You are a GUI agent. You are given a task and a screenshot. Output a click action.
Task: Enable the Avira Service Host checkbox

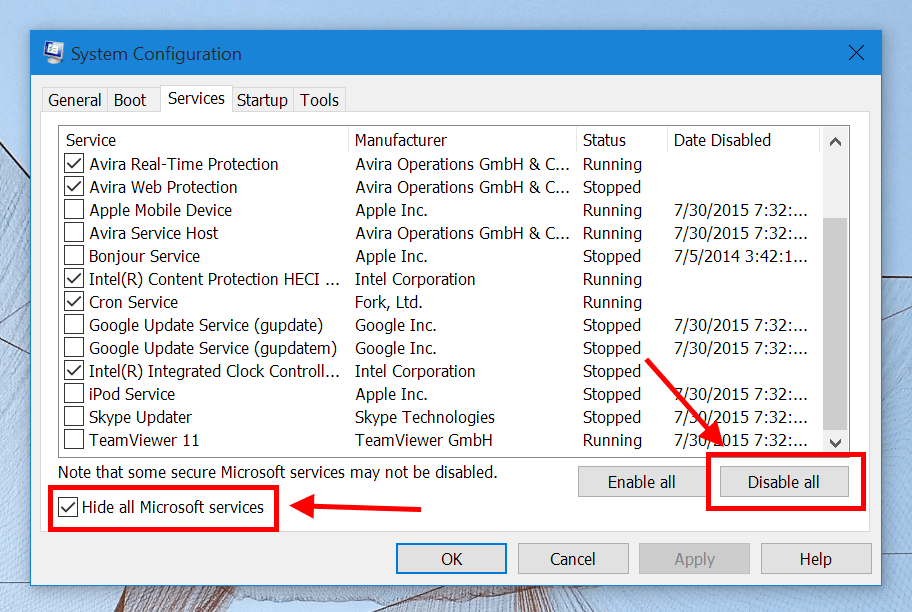tap(74, 233)
